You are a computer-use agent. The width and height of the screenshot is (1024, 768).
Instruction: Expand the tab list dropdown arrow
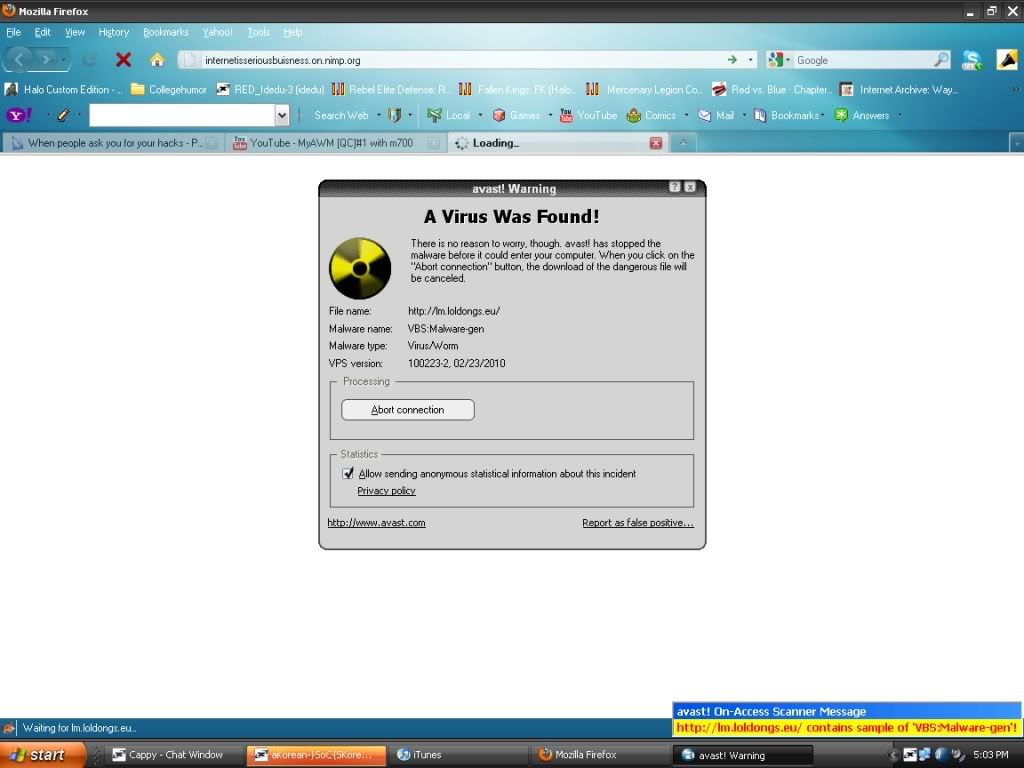pyautogui.click(x=1016, y=144)
